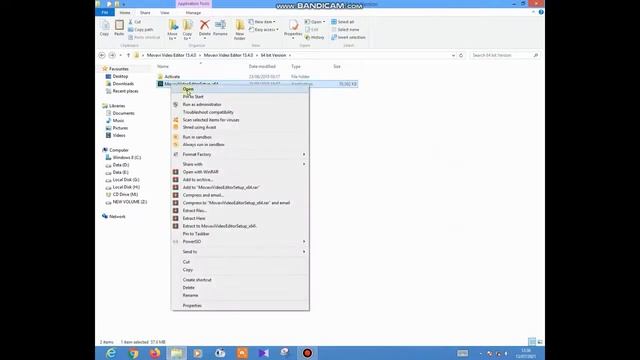The height and width of the screenshot is (360, 640).
Task: Click the Back navigation arrow
Action: (102, 55)
